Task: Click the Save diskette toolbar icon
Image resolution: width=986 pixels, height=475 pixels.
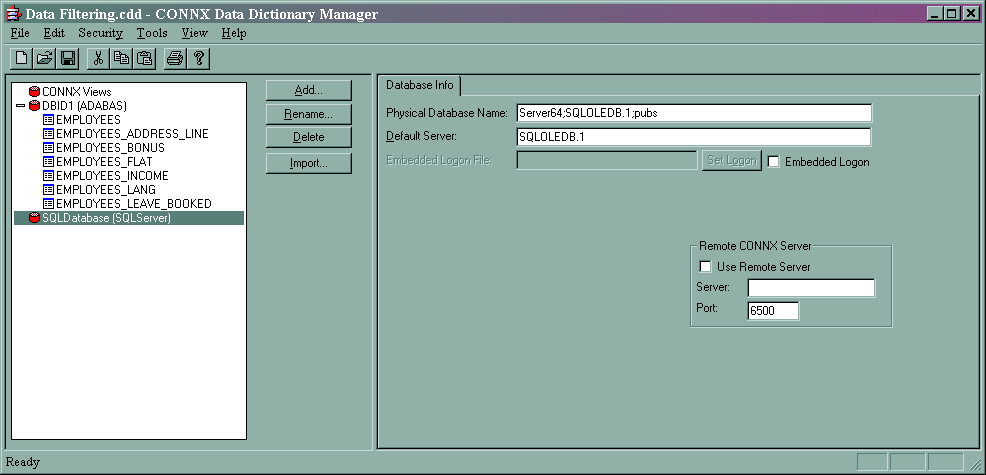Action: click(x=69, y=58)
